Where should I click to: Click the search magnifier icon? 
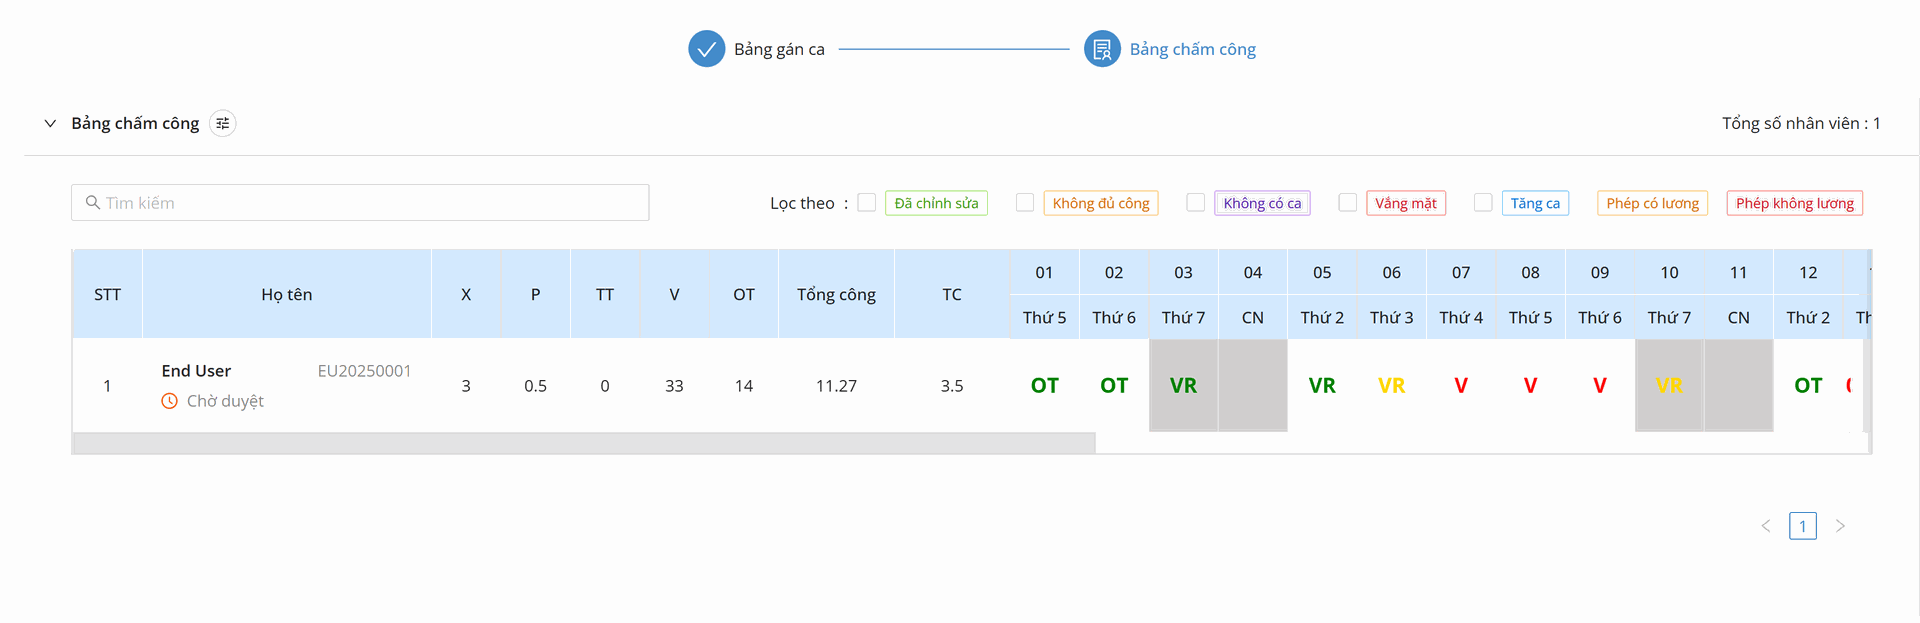[93, 203]
